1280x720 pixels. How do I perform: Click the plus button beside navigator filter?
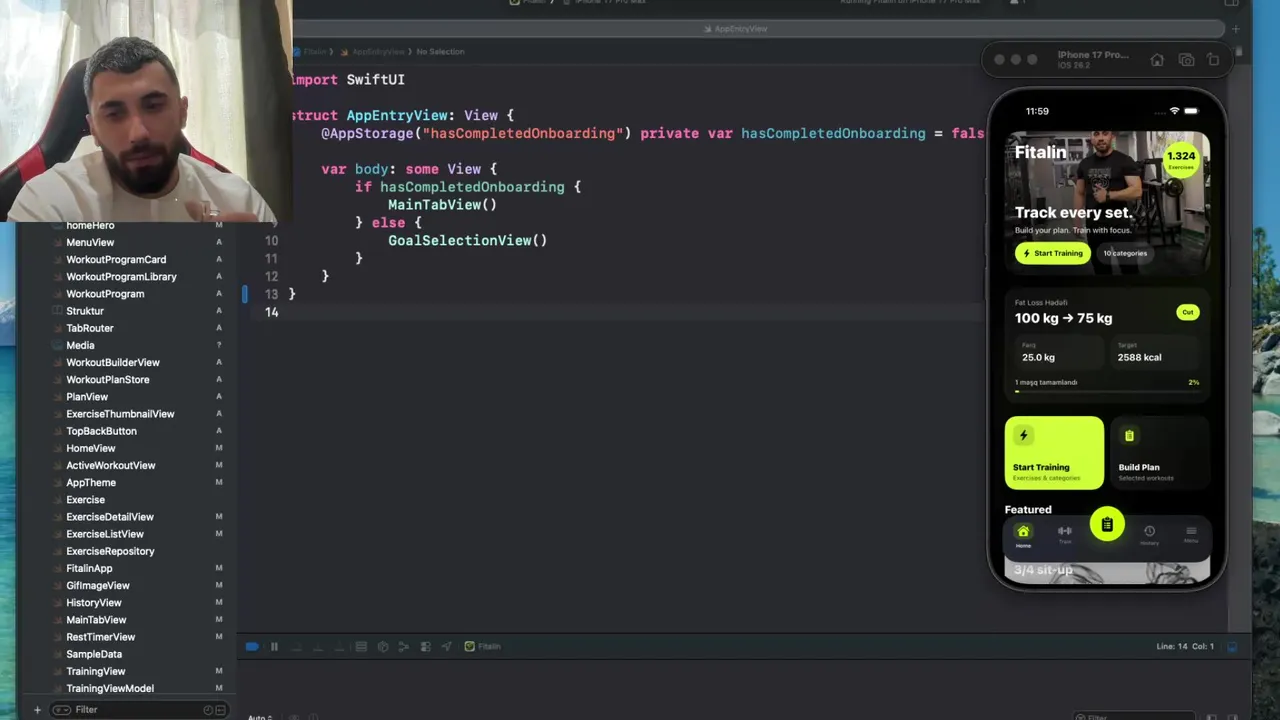click(x=37, y=710)
